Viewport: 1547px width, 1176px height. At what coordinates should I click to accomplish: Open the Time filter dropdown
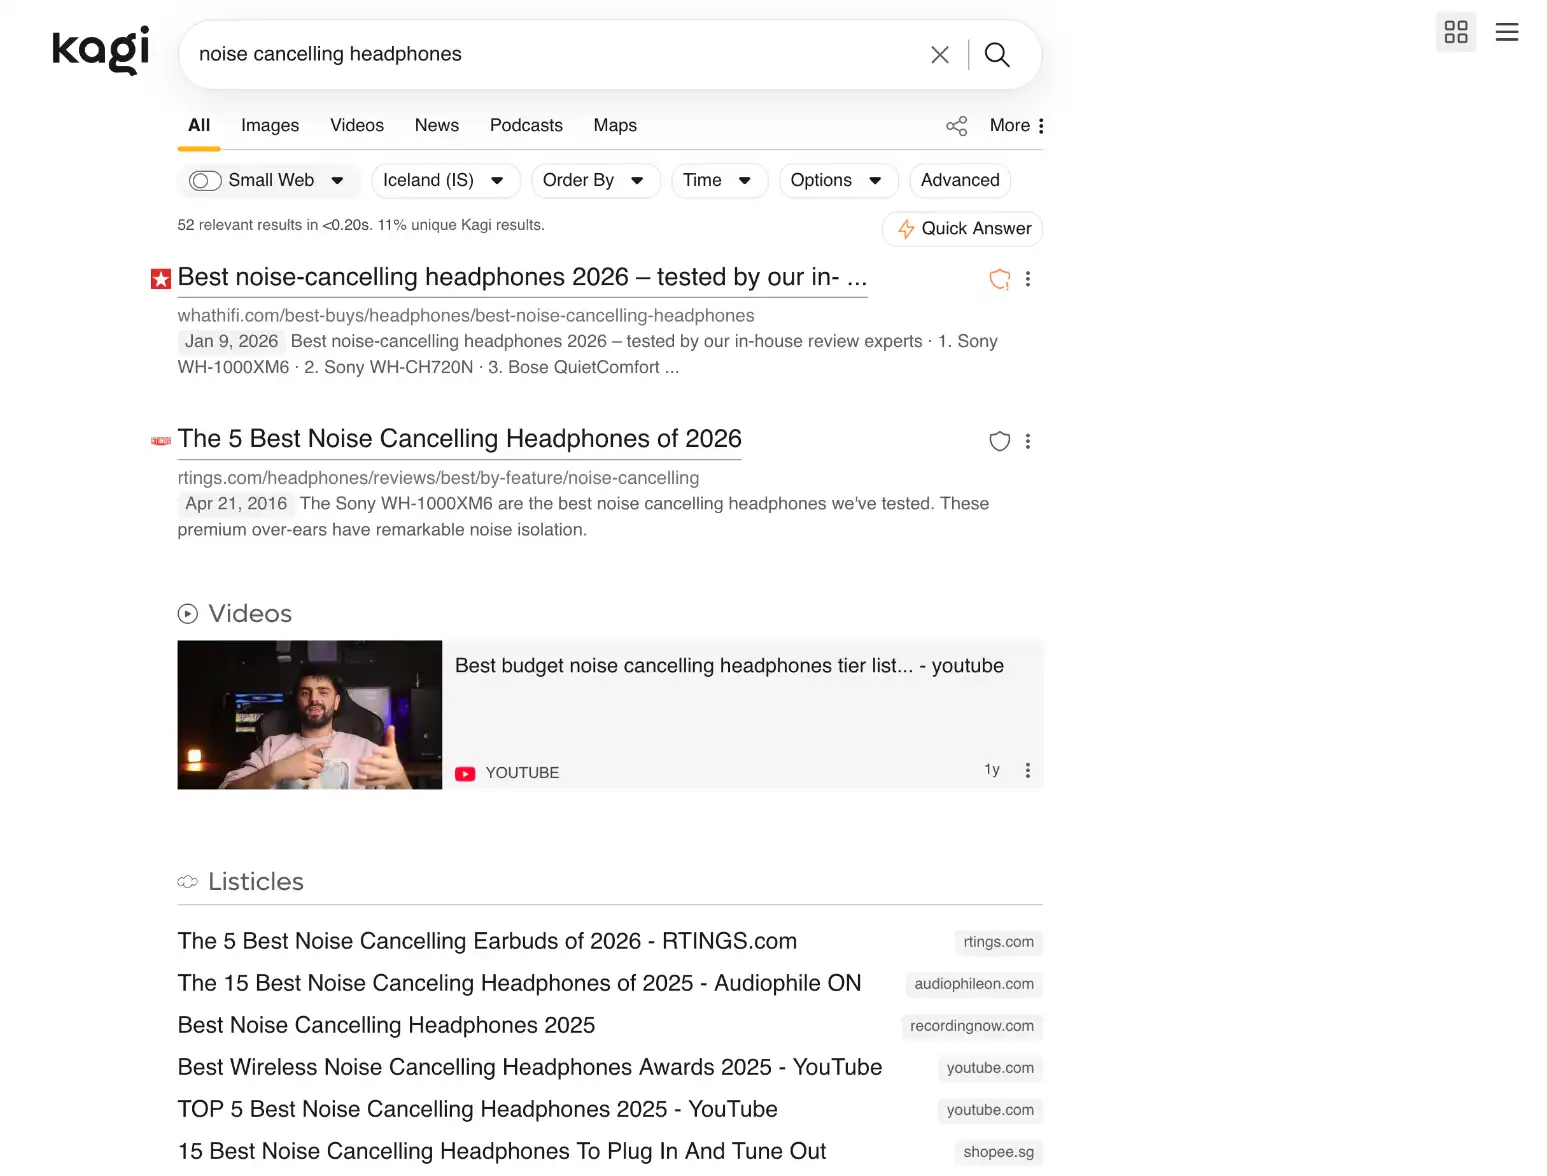[719, 180]
